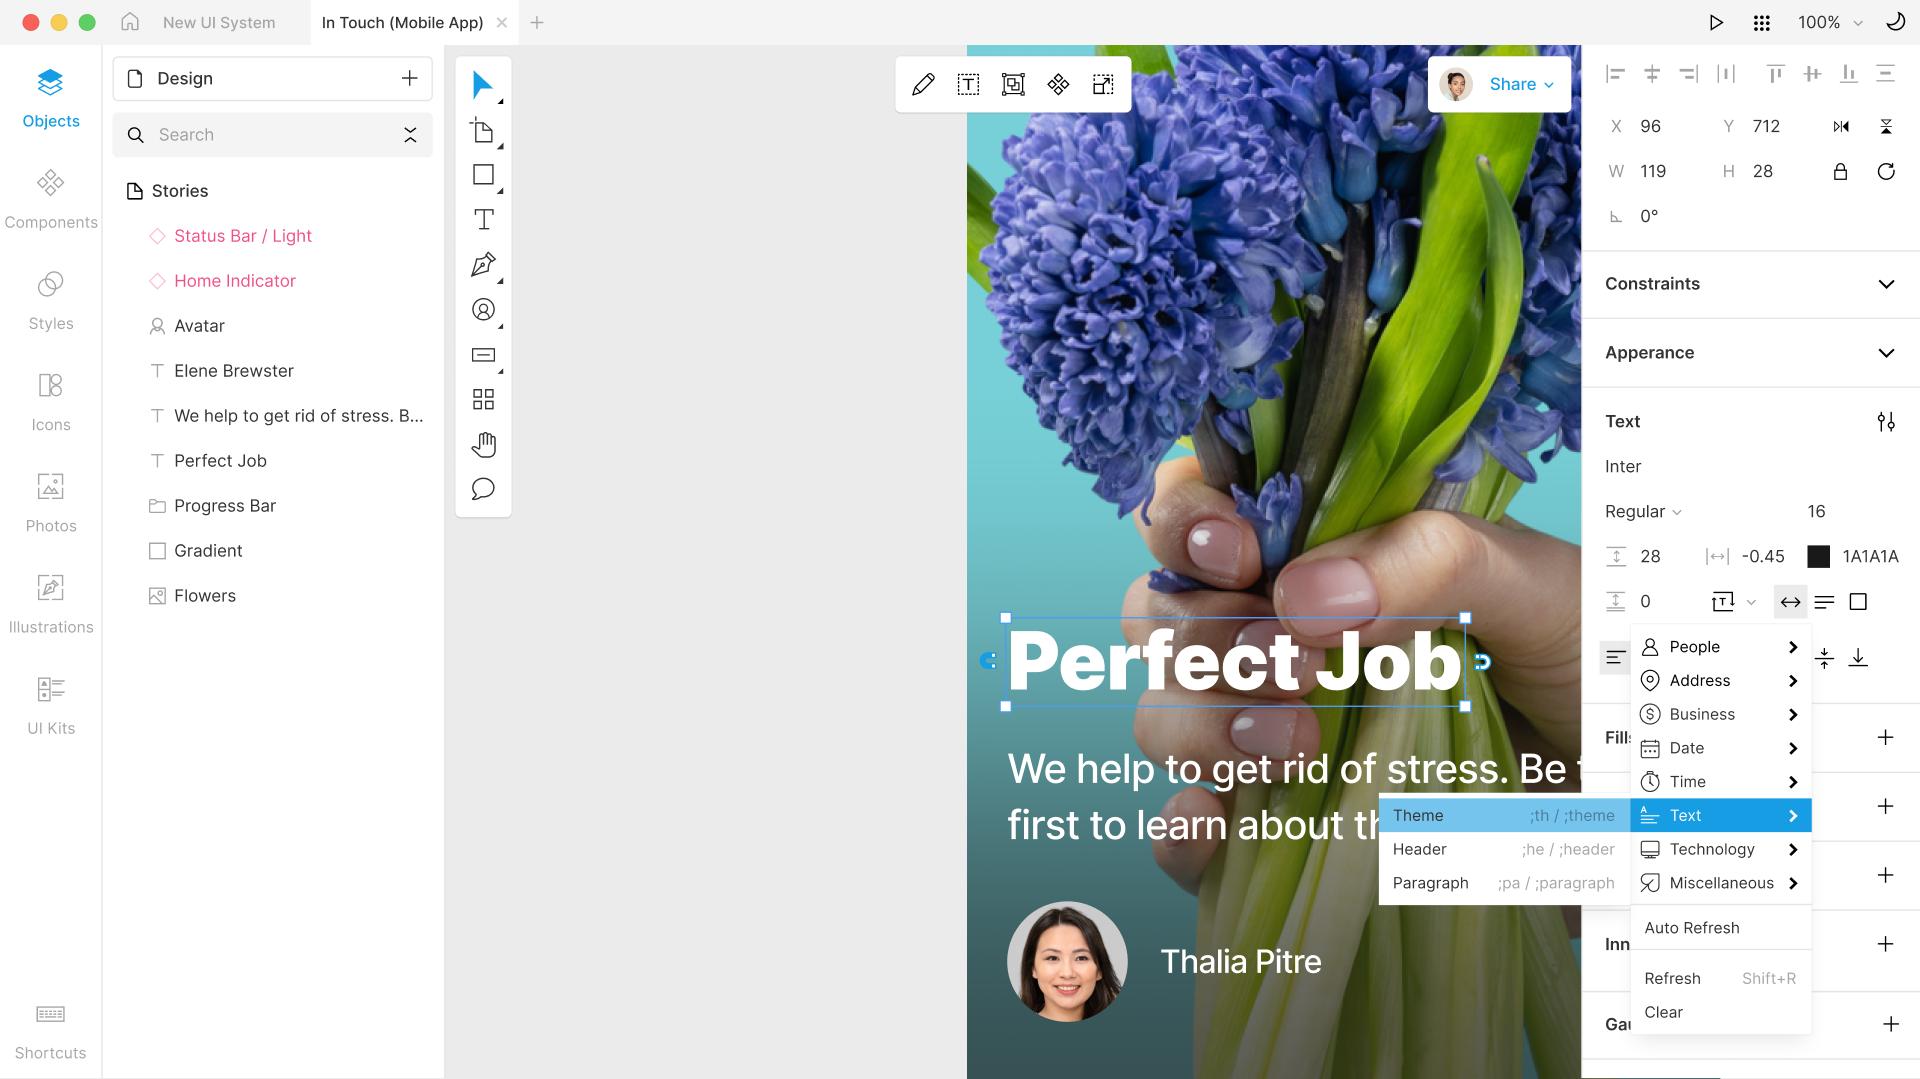This screenshot has height=1079, width=1920.
Task: Select Theme in the Text submenu
Action: (1504, 816)
